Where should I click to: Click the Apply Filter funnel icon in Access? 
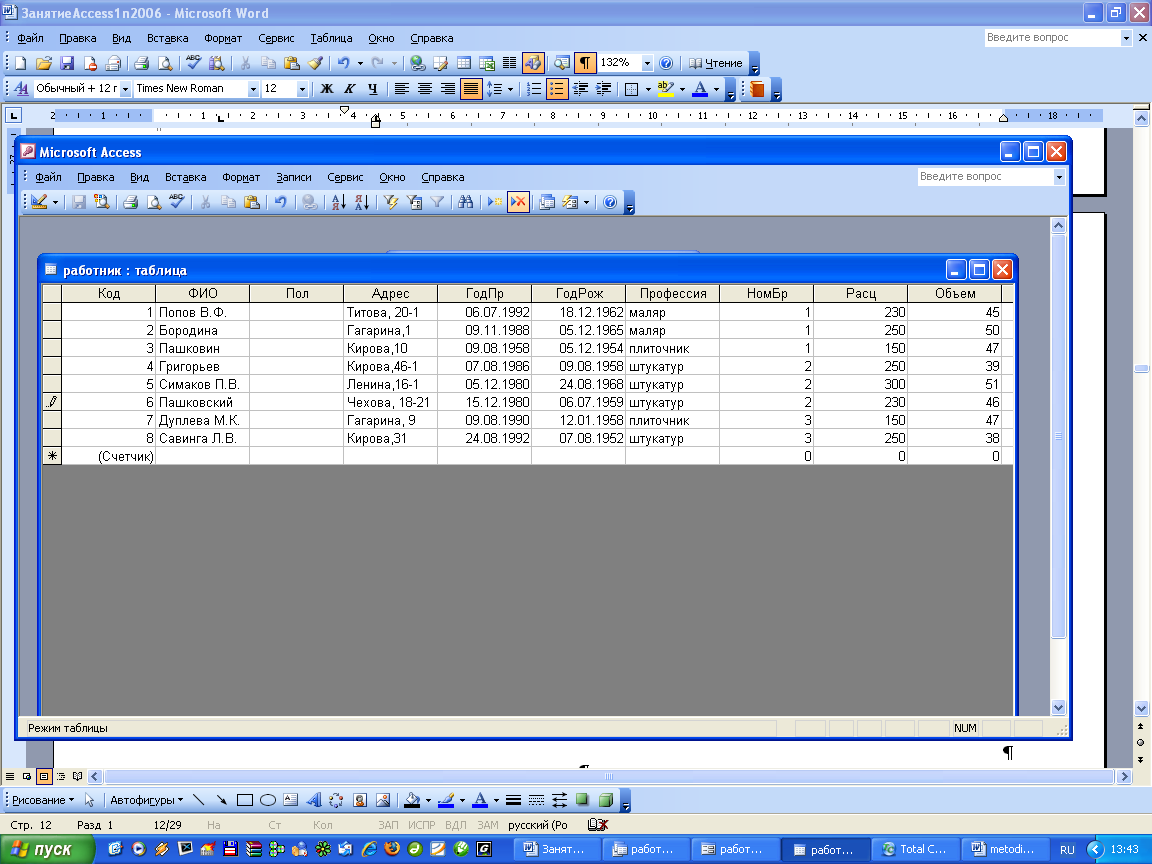[437, 202]
